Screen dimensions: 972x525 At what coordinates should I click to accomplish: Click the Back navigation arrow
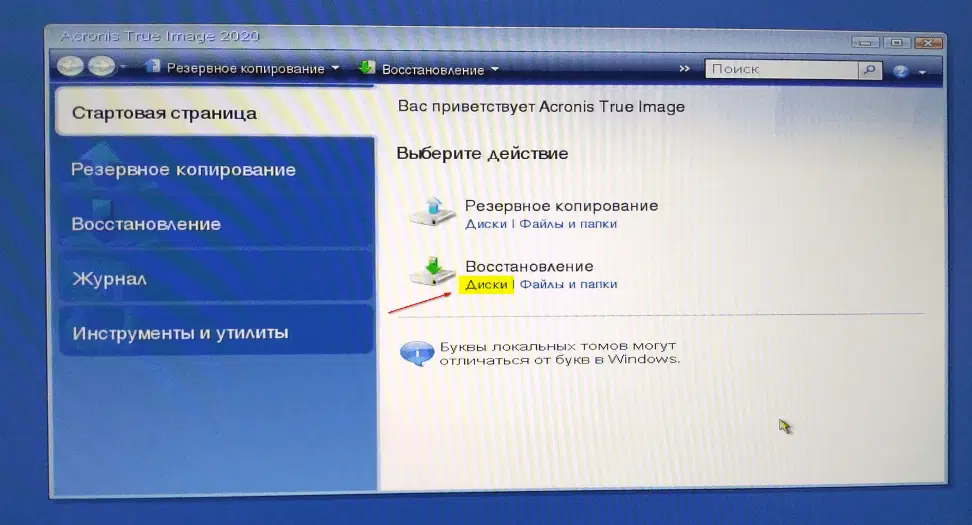[x=70, y=66]
